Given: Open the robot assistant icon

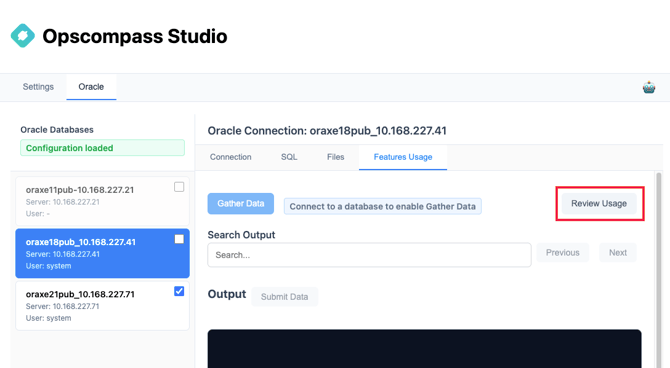Looking at the screenshot, I should (x=649, y=87).
